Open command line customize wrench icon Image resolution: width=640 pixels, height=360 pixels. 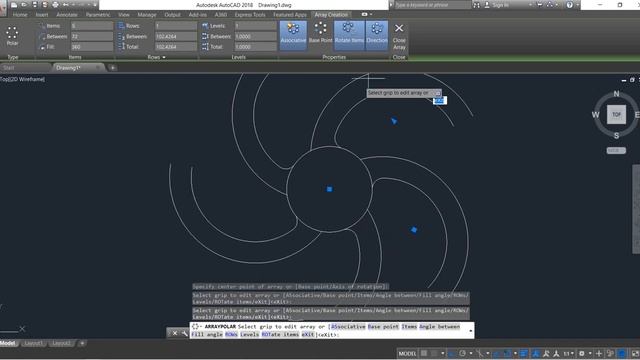pyautogui.click(x=184, y=333)
